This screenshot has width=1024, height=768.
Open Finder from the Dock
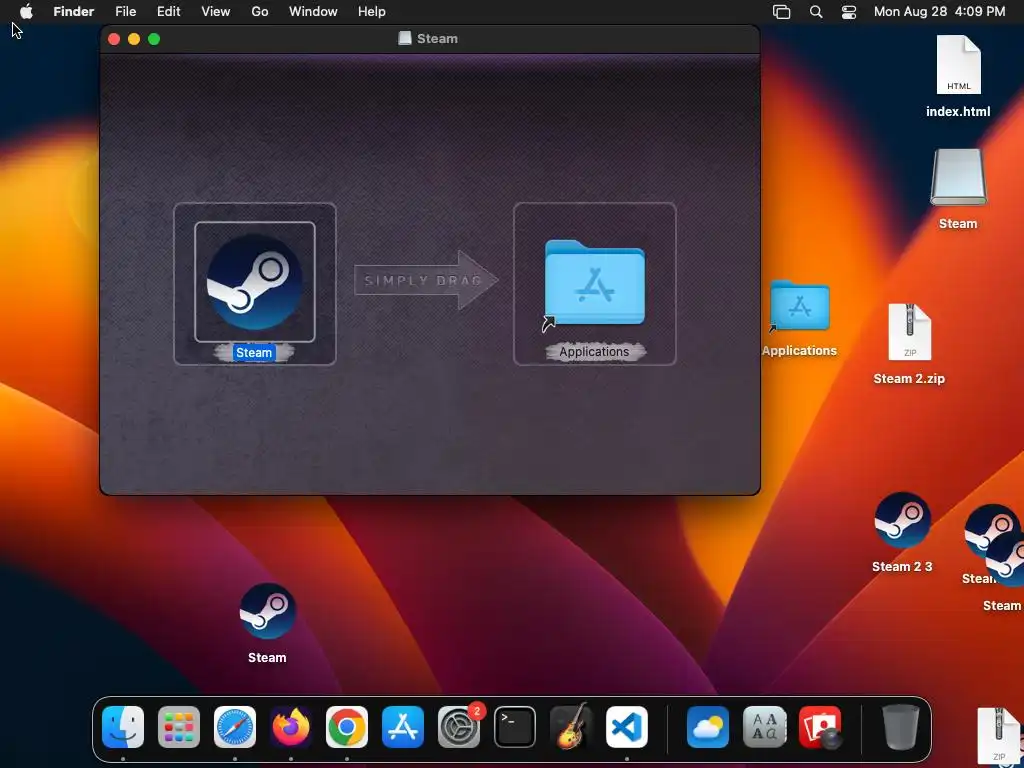[123, 726]
